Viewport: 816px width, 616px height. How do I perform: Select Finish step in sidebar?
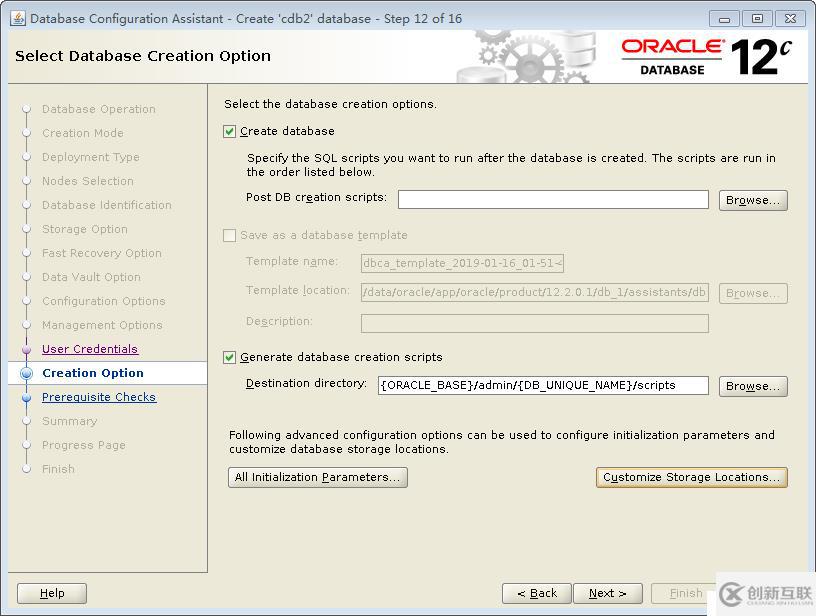click(58, 469)
